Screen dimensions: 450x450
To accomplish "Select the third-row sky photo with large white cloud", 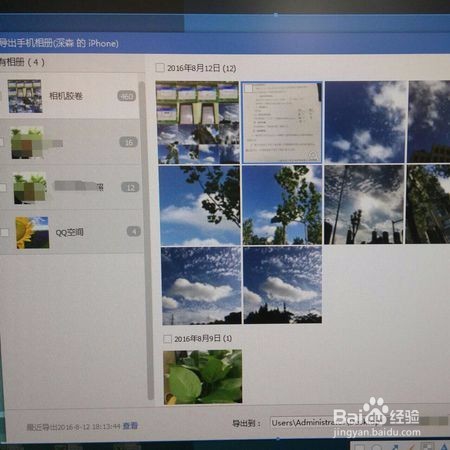I will coord(201,286).
